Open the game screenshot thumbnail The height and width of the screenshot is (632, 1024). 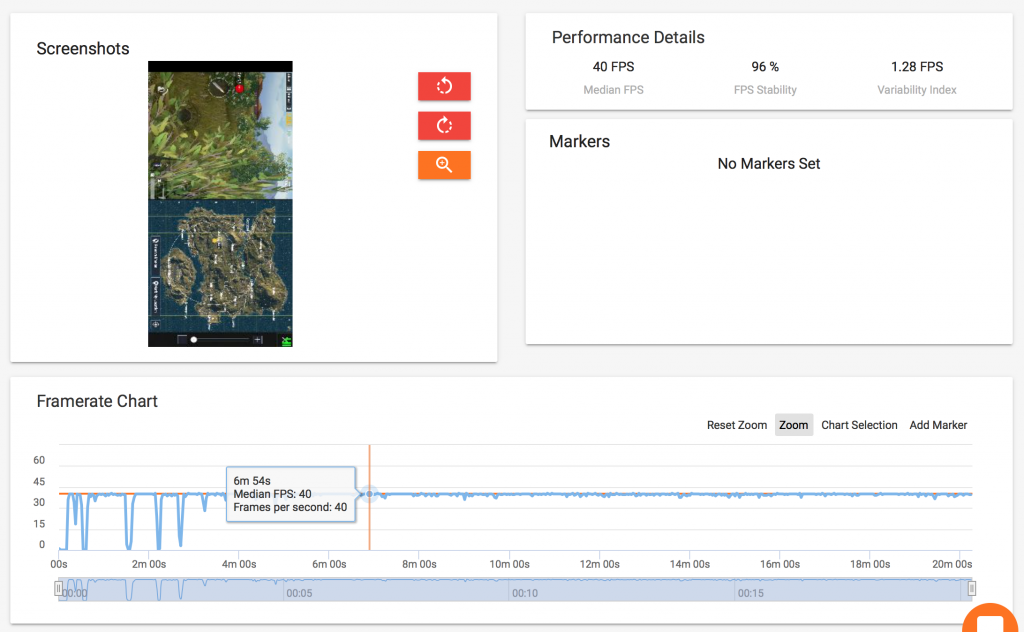pyautogui.click(x=220, y=204)
